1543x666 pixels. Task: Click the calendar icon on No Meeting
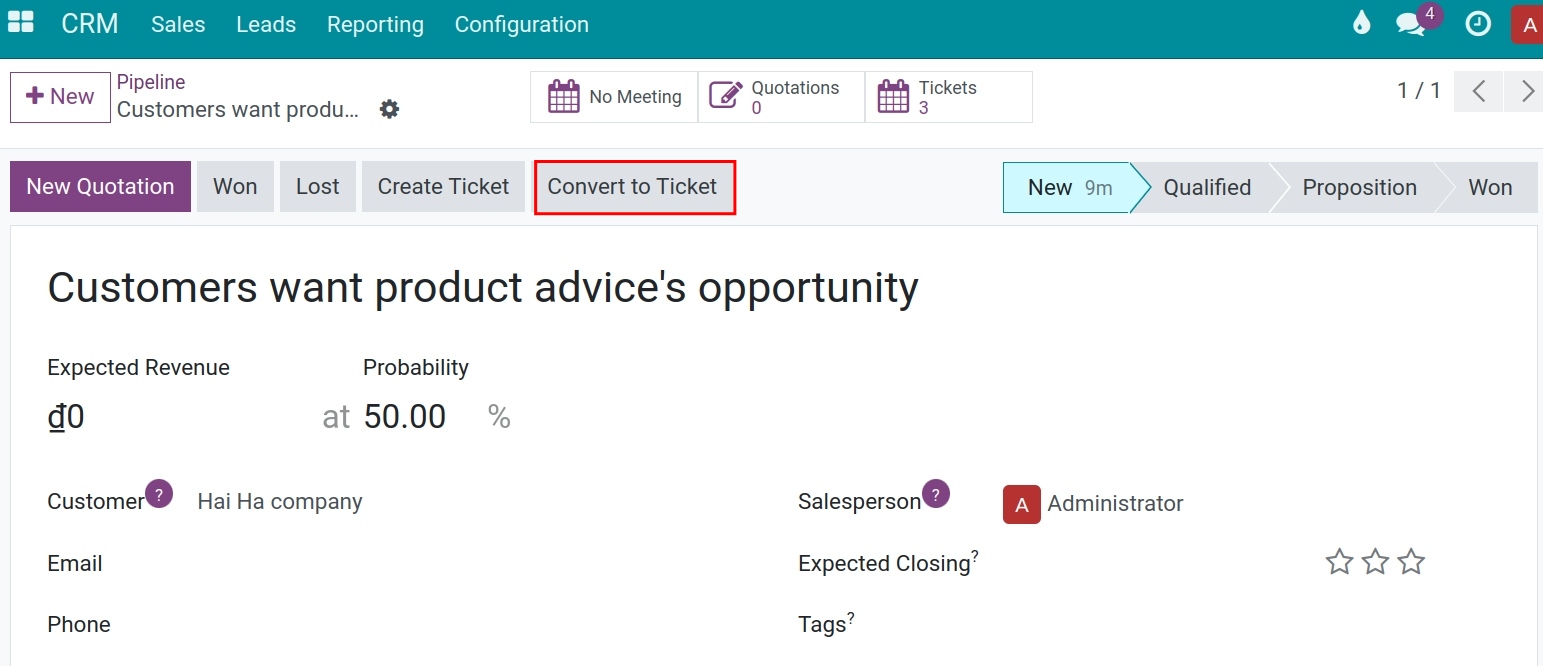point(564,97)
